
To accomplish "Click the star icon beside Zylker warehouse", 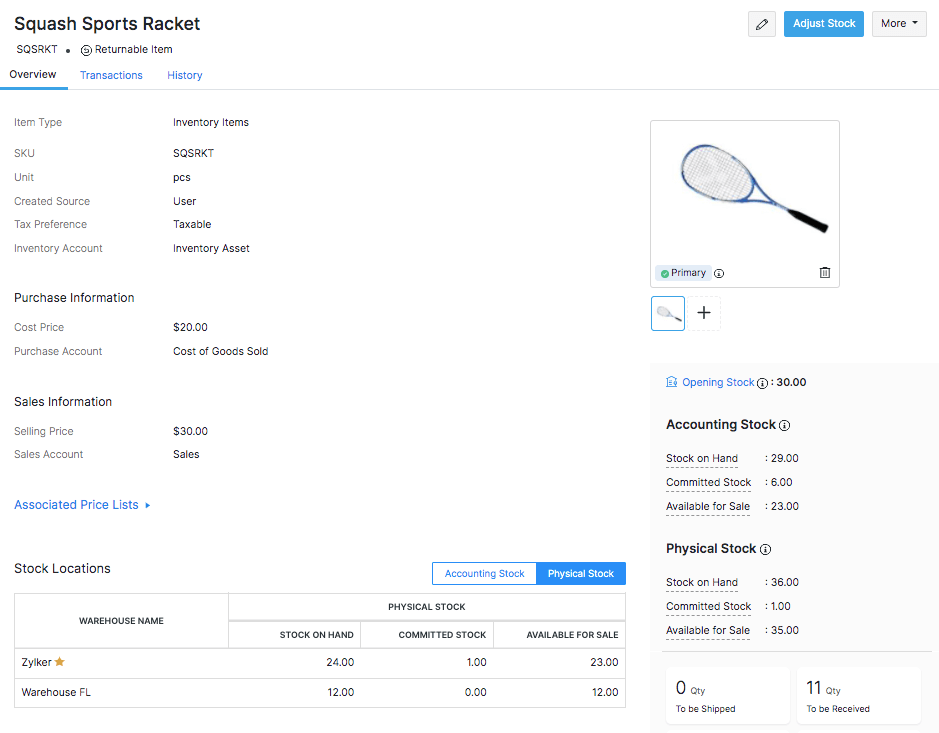I will (x=59, y=662).
